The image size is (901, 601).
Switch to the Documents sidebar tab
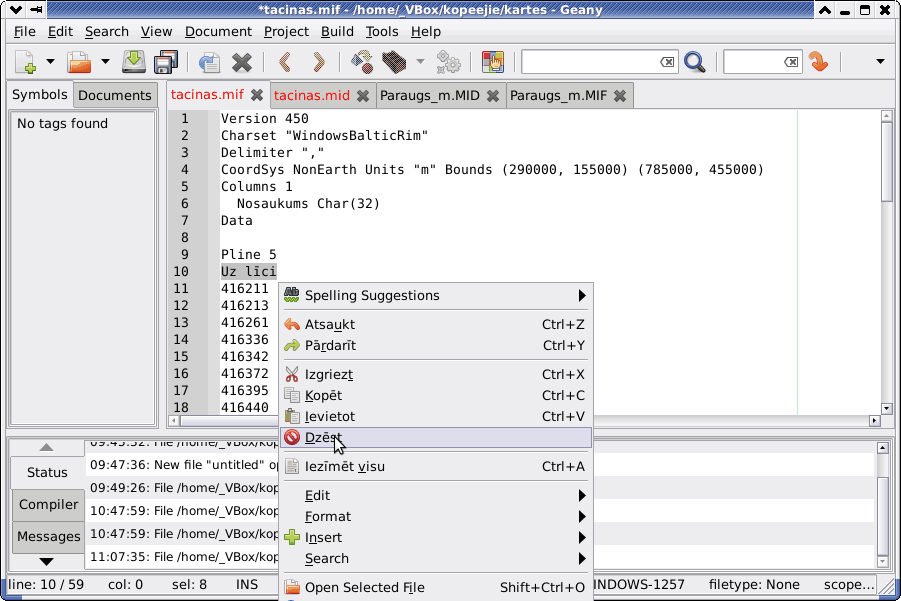[115, 95]
